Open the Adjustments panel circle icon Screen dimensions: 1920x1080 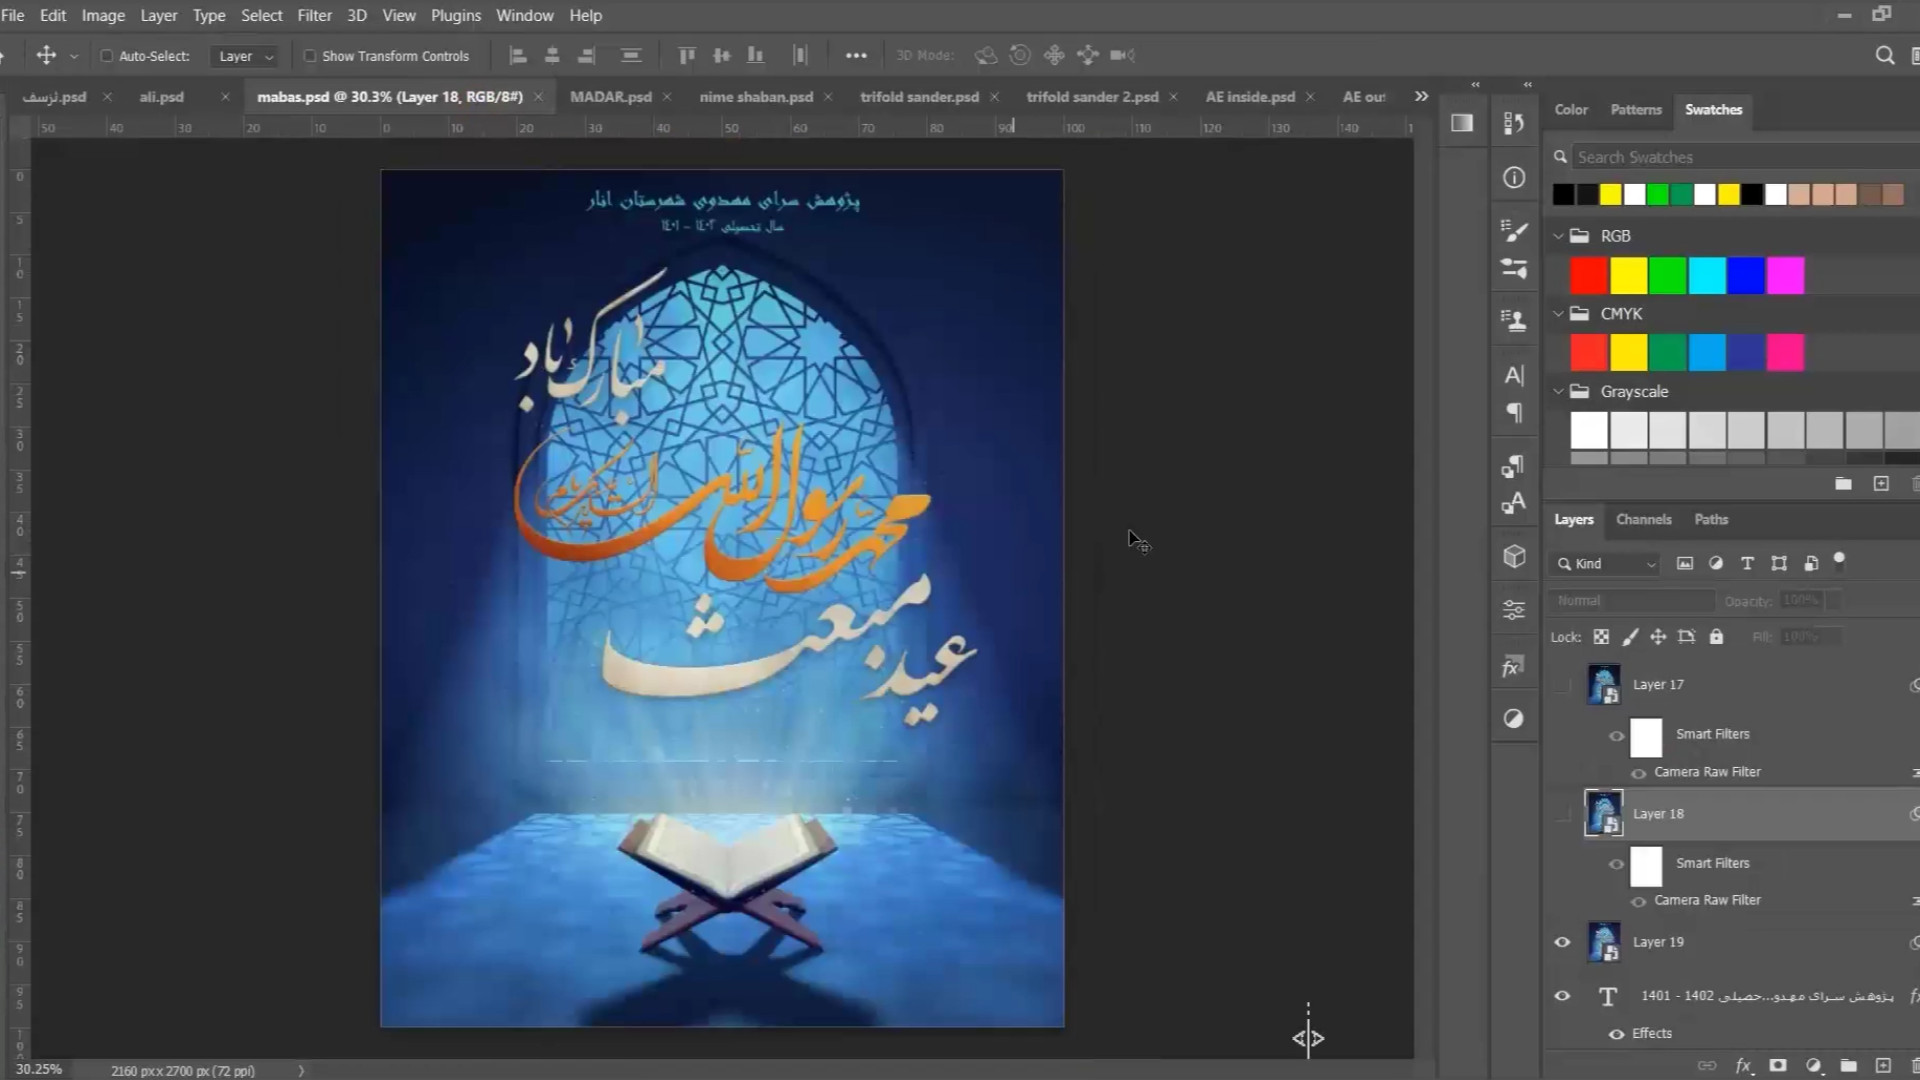pyautogui.click(x=1514, y=719)
